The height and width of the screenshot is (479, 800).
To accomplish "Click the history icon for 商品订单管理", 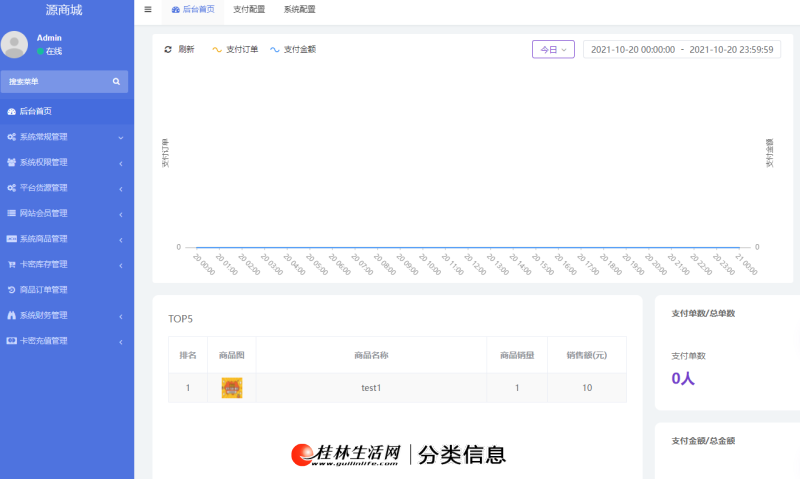I will tap(11, 290).
